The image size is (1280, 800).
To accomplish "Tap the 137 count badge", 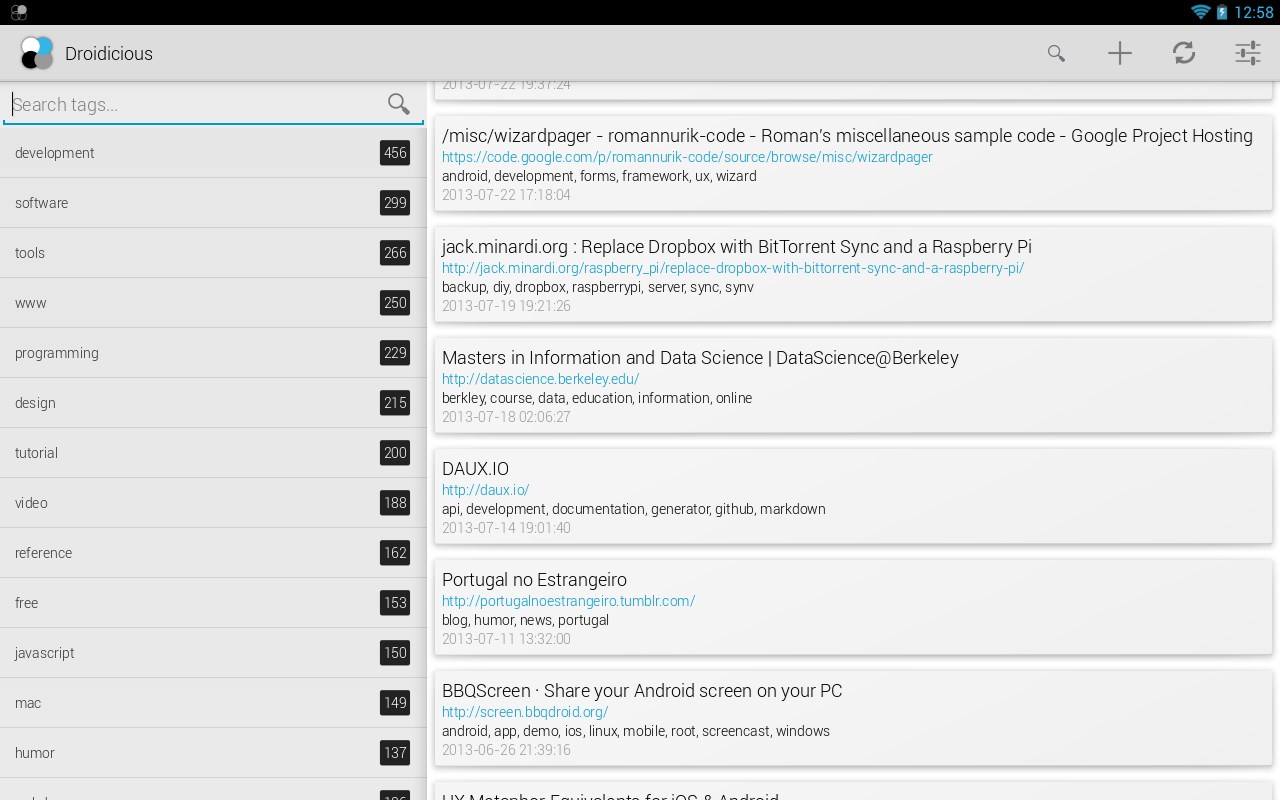I will pos(395,753).
